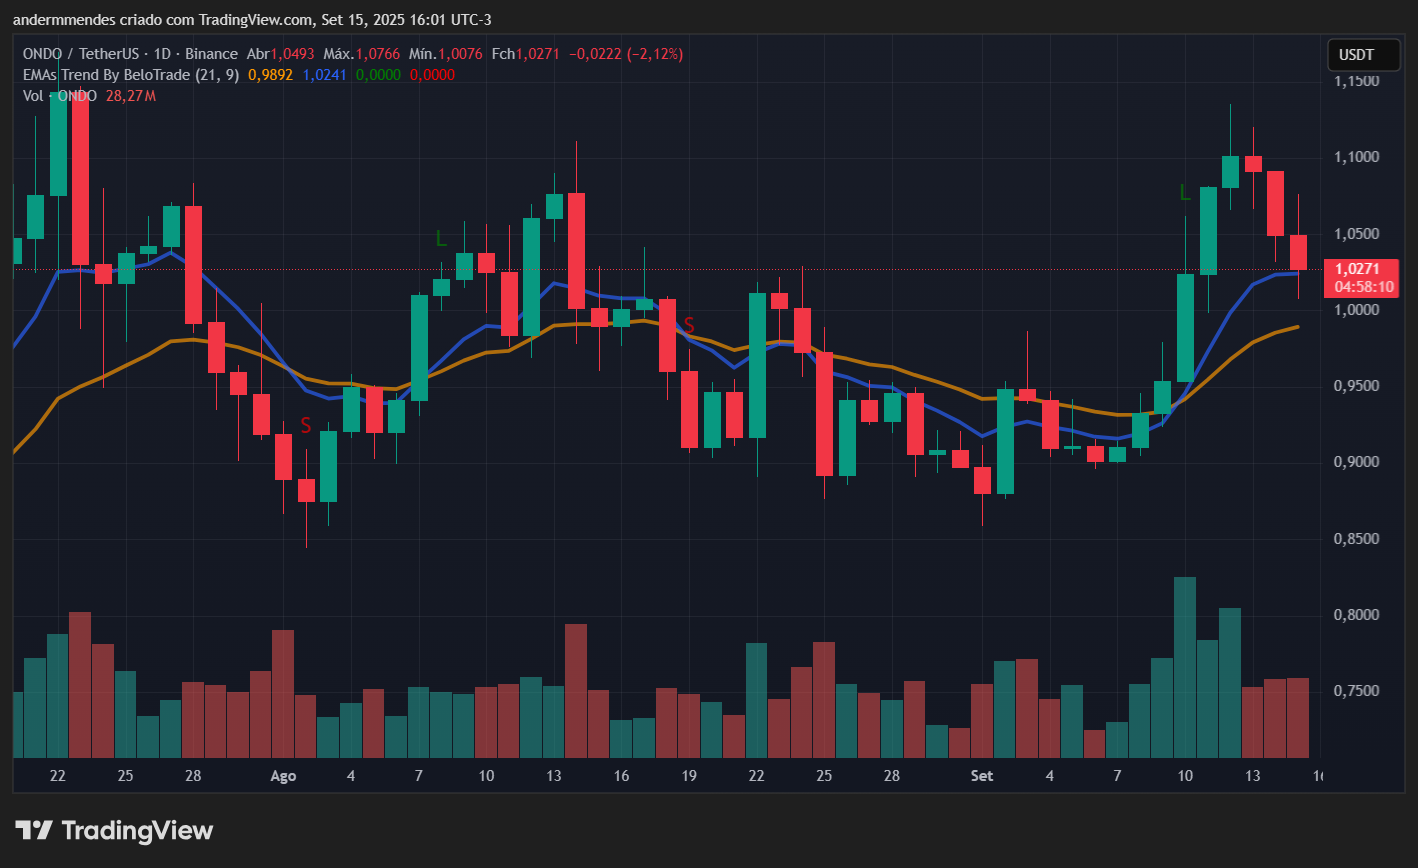Click the 'Ago' month label on time axis

[x=283, y=776]
